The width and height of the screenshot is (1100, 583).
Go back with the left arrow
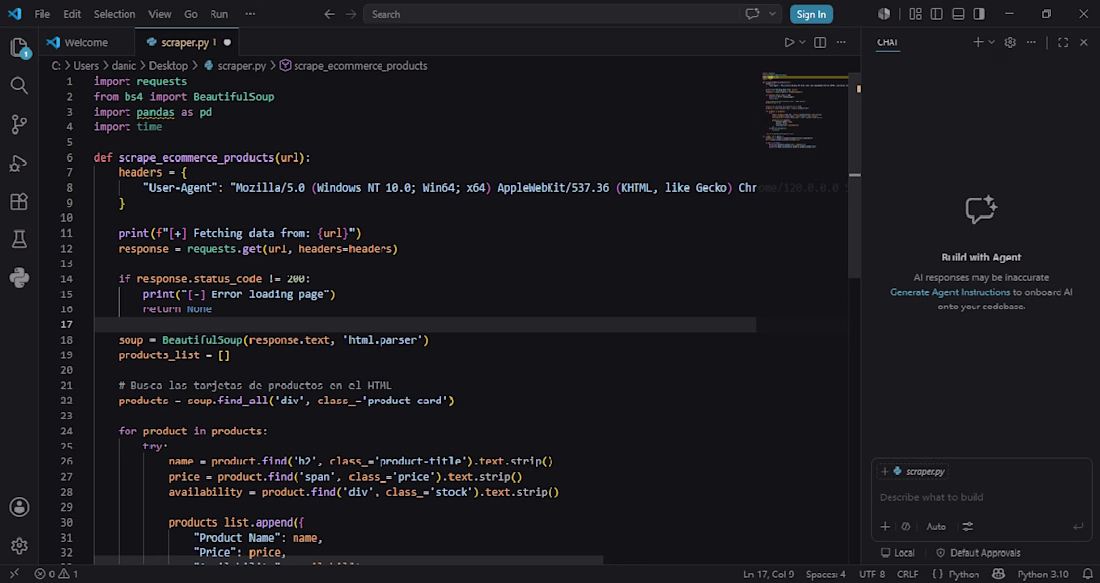[x=329, y=14]
